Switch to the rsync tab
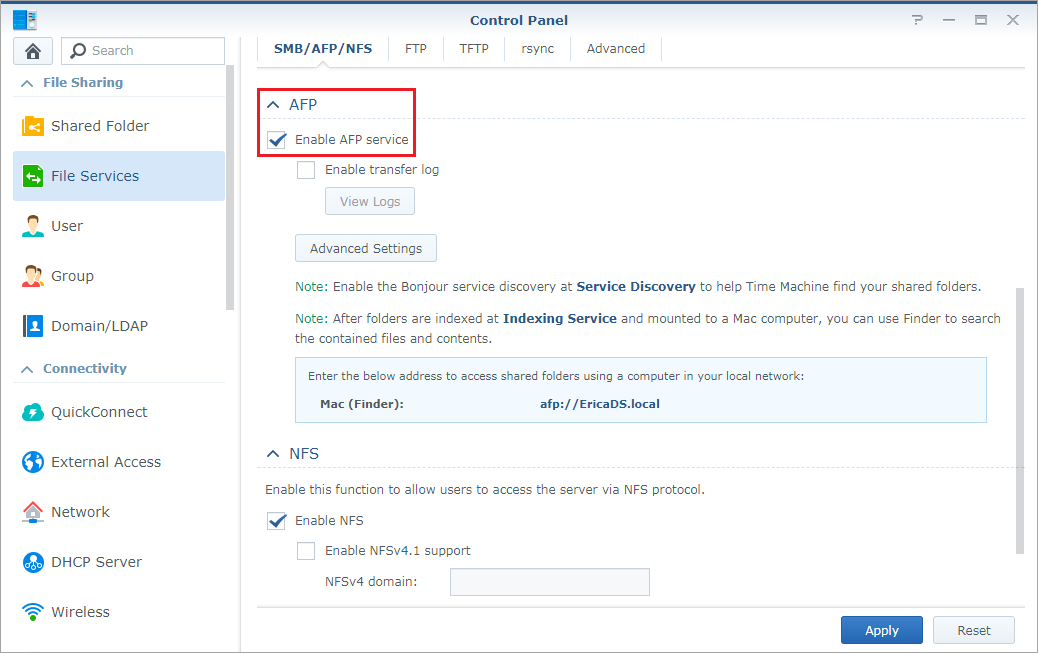 [x=537, y=48]
